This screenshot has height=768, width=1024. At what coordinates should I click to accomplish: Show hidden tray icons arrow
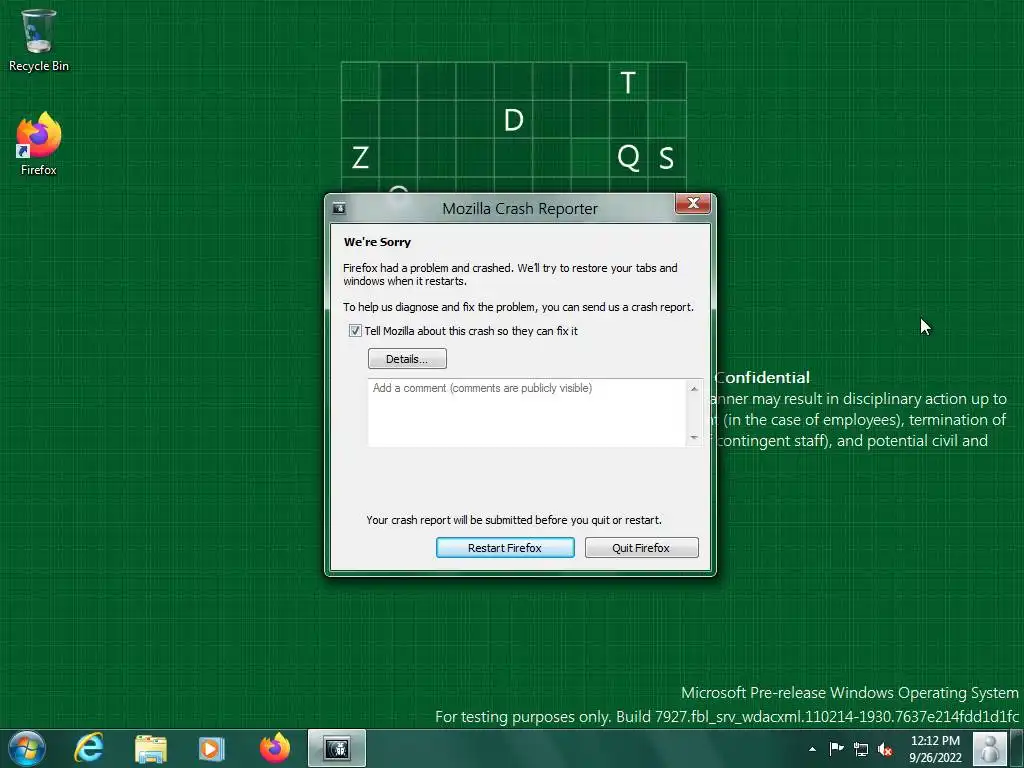point(812,749)
